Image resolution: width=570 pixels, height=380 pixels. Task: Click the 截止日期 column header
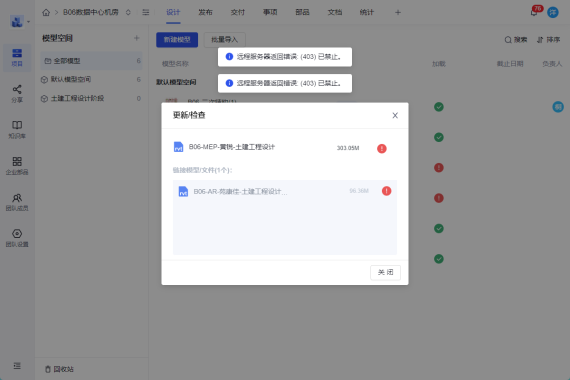pos(510,64)
